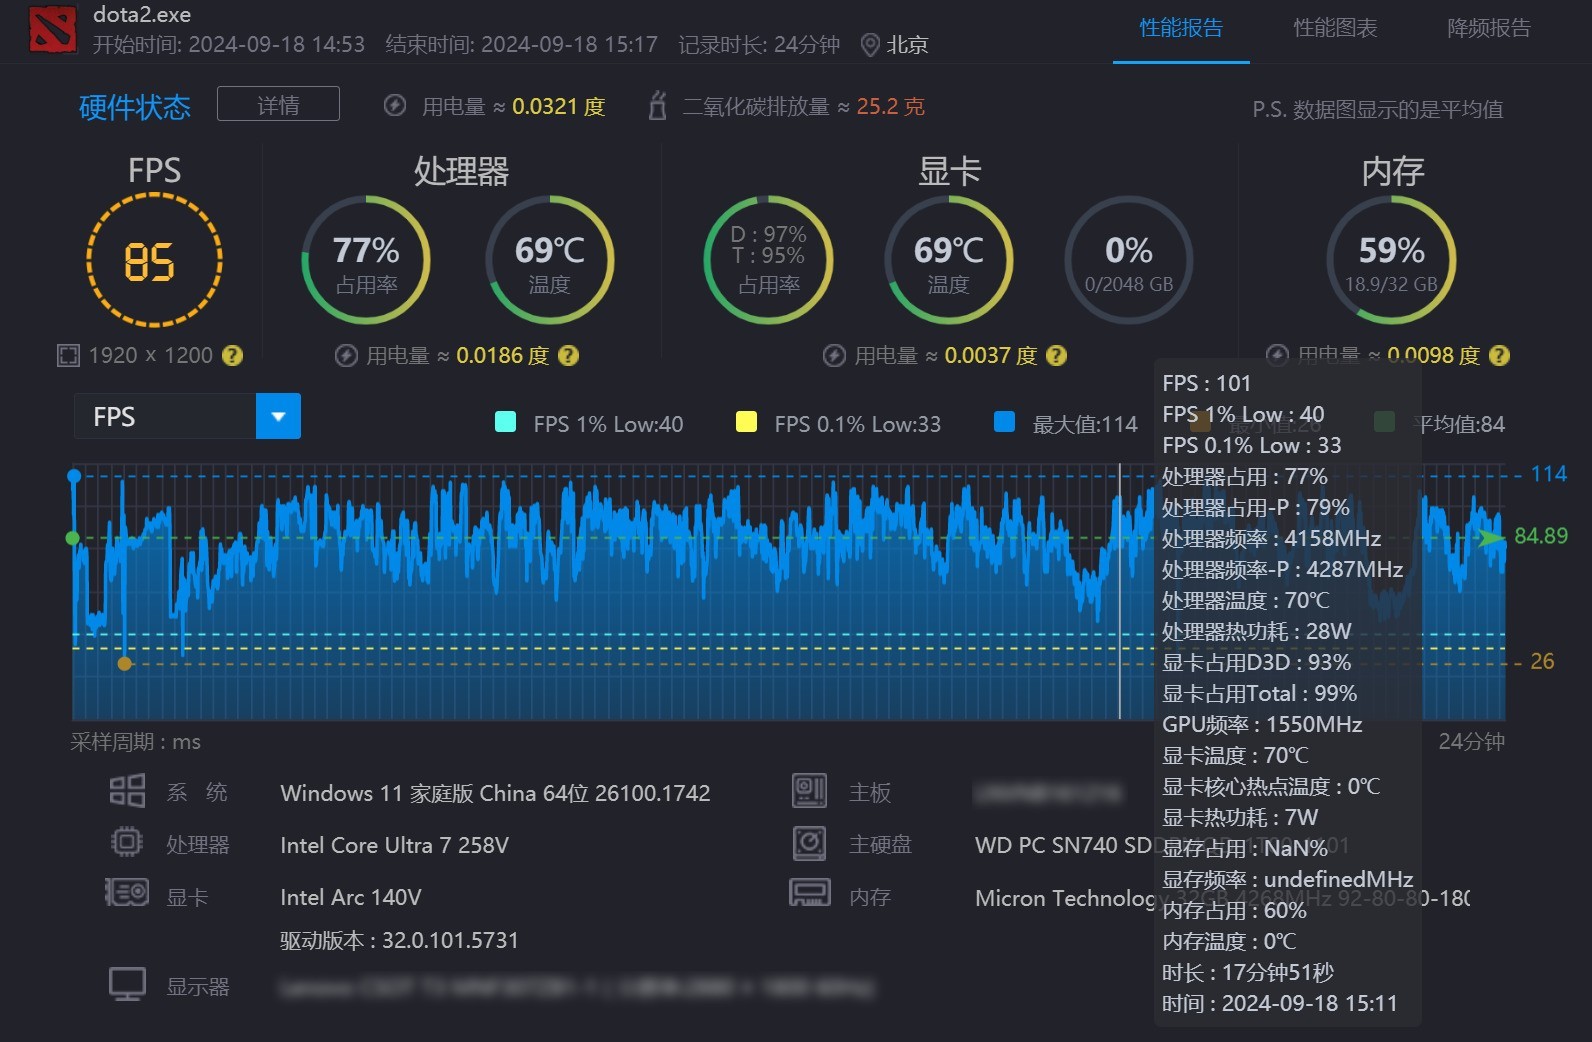Screen dimensions: 1592x1042
Task: Click help icon beside processor power 0.0186 度
Action: pos(568,355)
